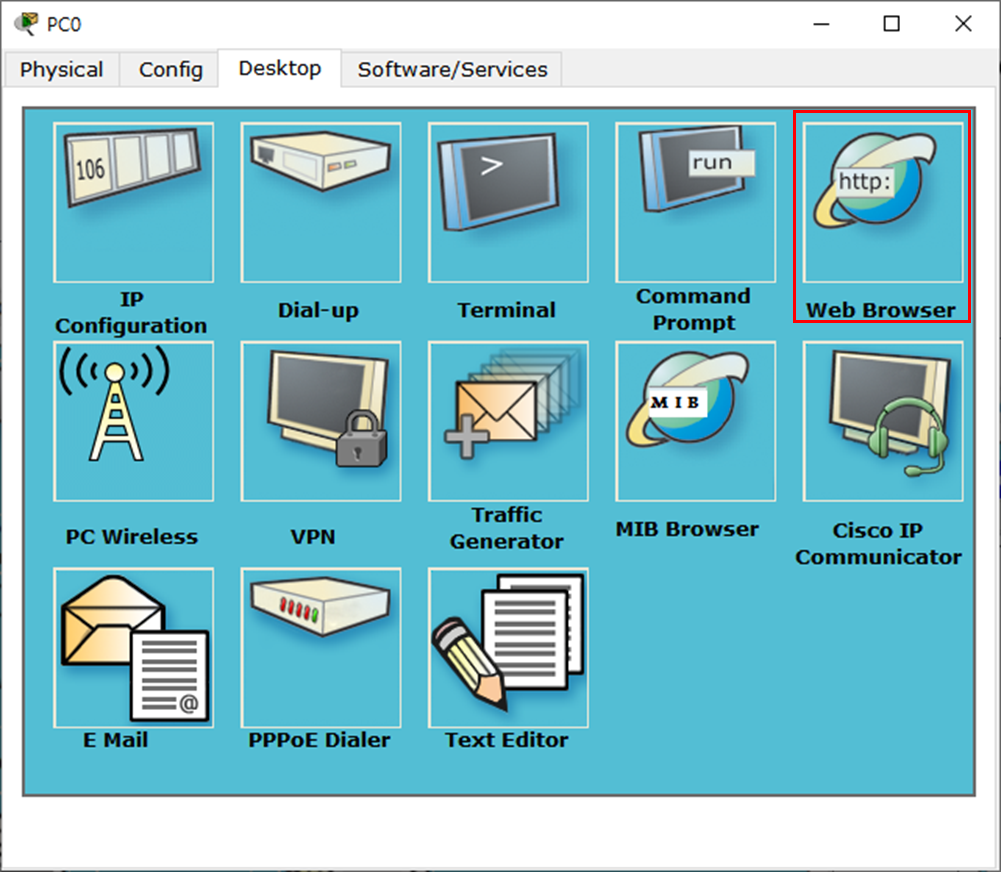Switch to the Config tab
The height and width of the screenshot is (872, 1001).
click(x=170, y=69)
